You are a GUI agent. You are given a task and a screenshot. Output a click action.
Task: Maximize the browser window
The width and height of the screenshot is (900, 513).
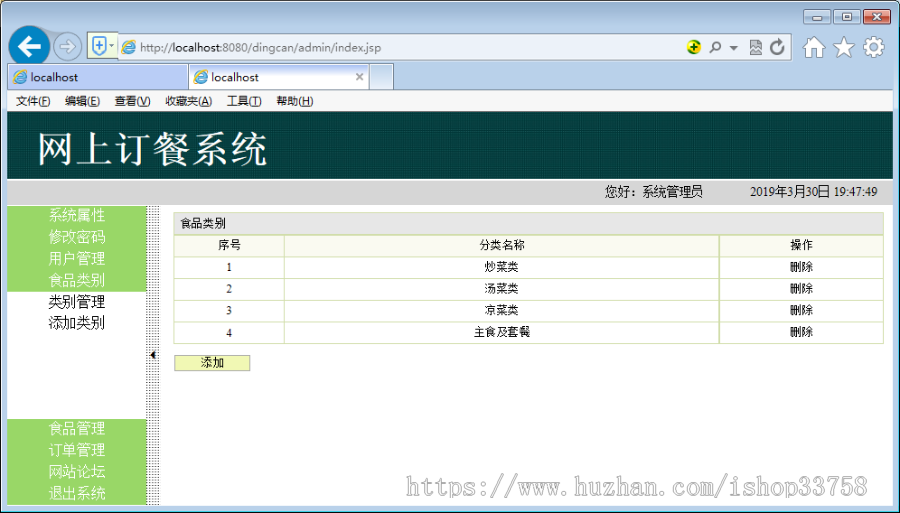pos(847,17)
